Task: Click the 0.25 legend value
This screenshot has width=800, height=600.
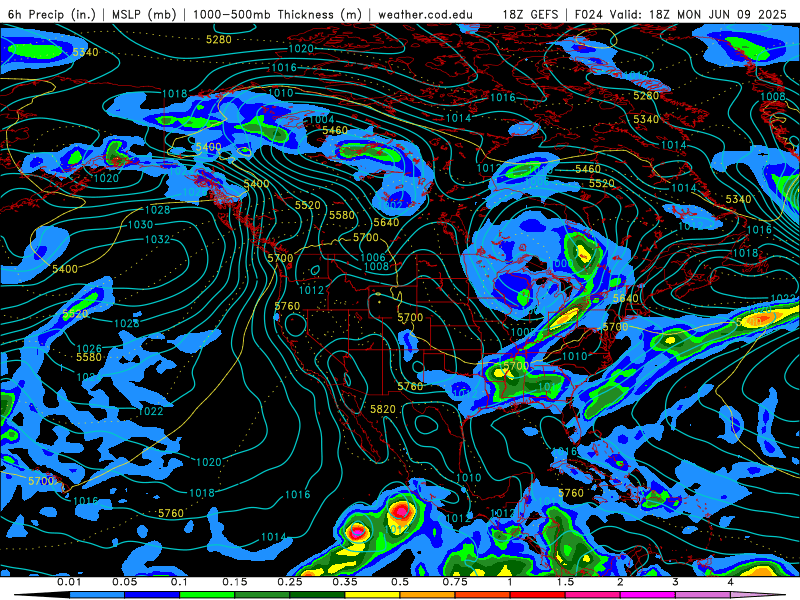Action: (x=290, y=582)
